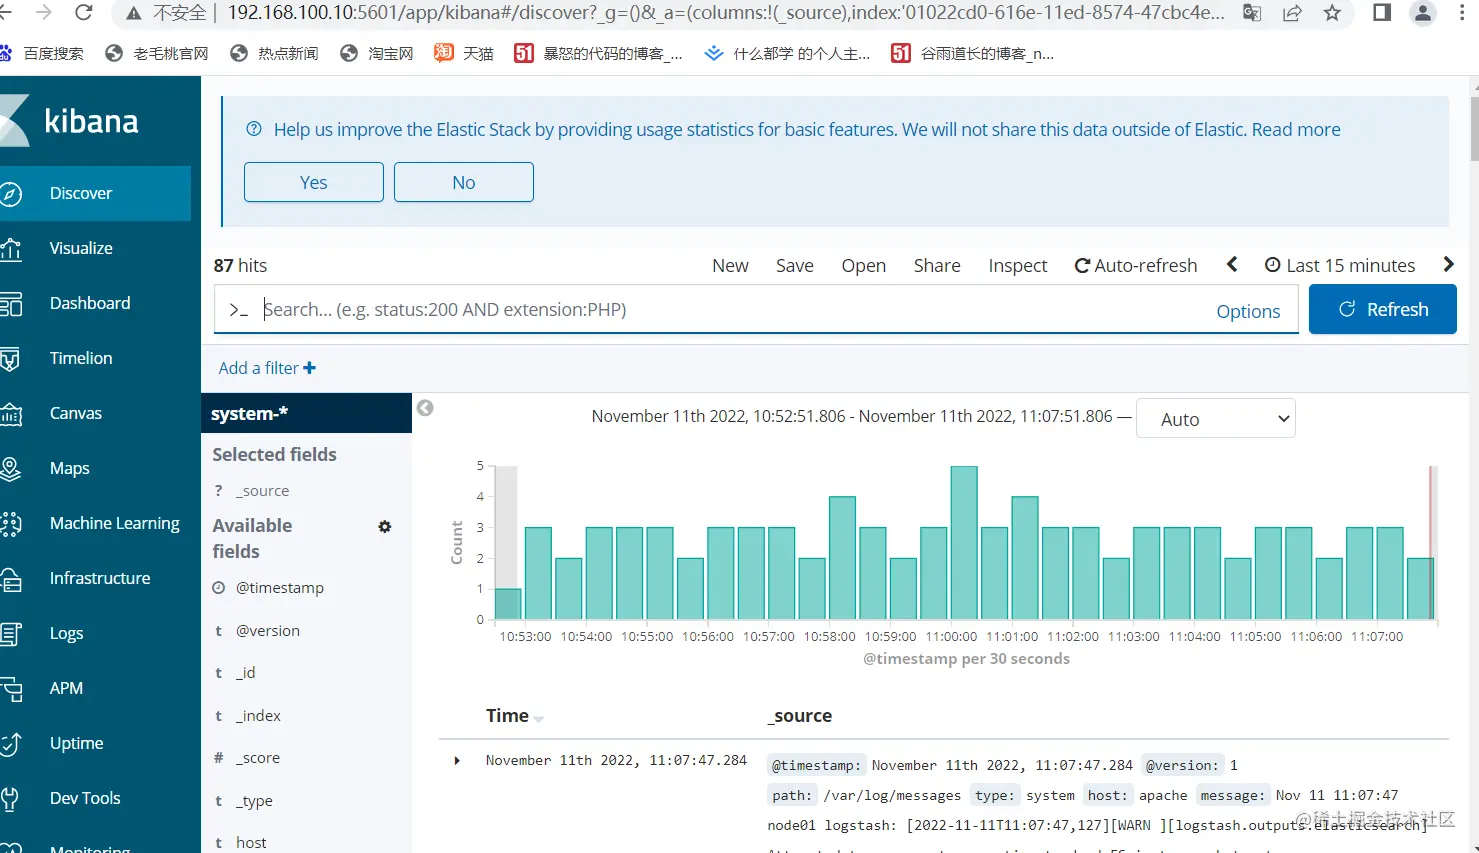Open the system-* index pattern selector

306,413
